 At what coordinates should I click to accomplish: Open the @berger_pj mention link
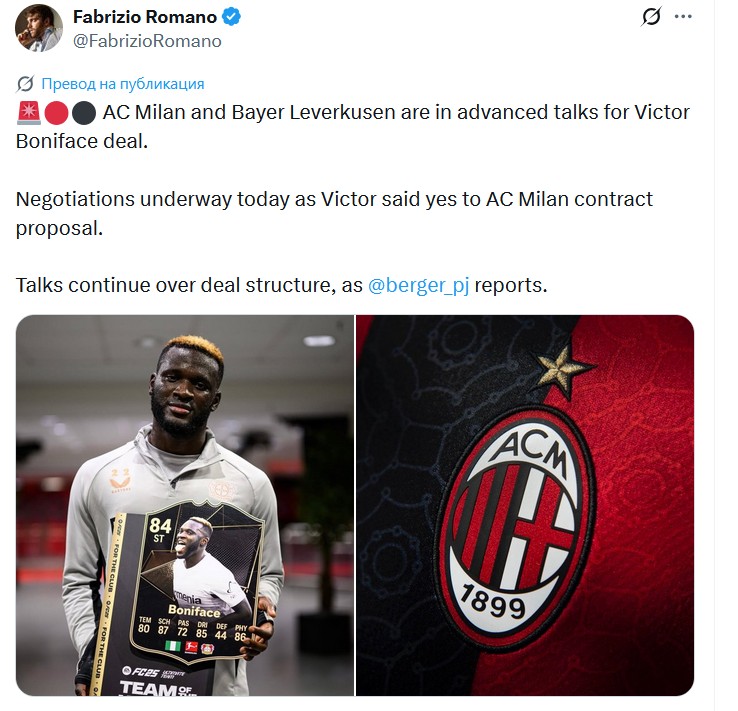[x=418, y=285]
